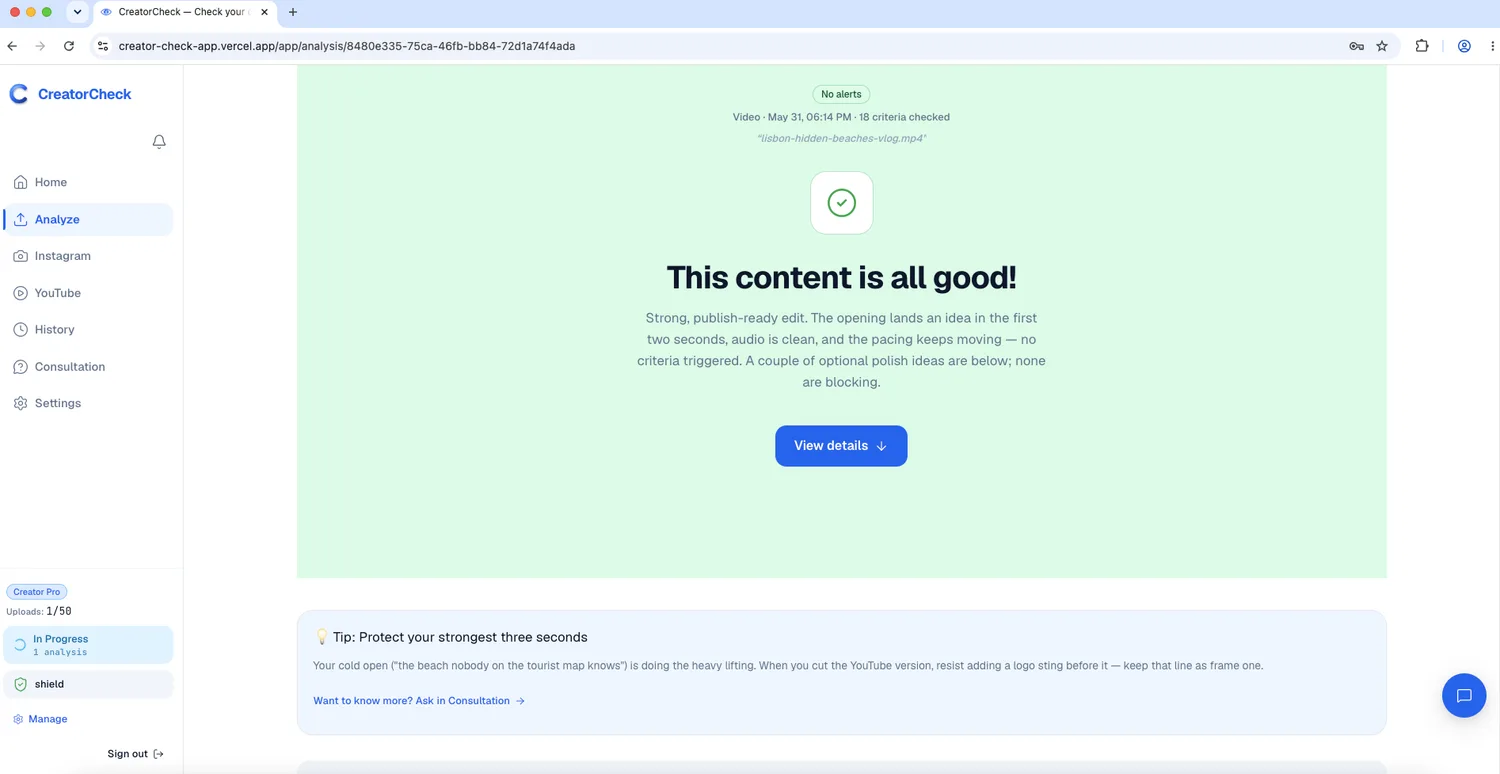Click the Consultation question mark icon
1500x774 pixels.
pos(20,366)
